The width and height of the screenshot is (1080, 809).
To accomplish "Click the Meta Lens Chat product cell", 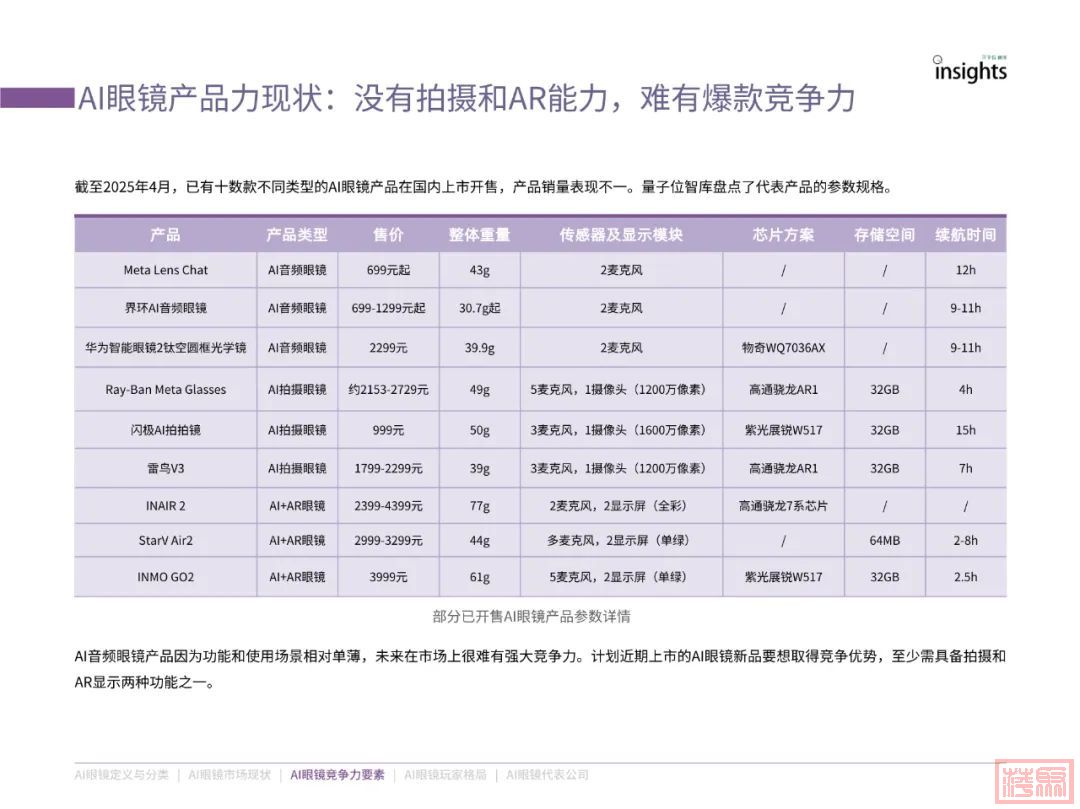I will [165, 270].
